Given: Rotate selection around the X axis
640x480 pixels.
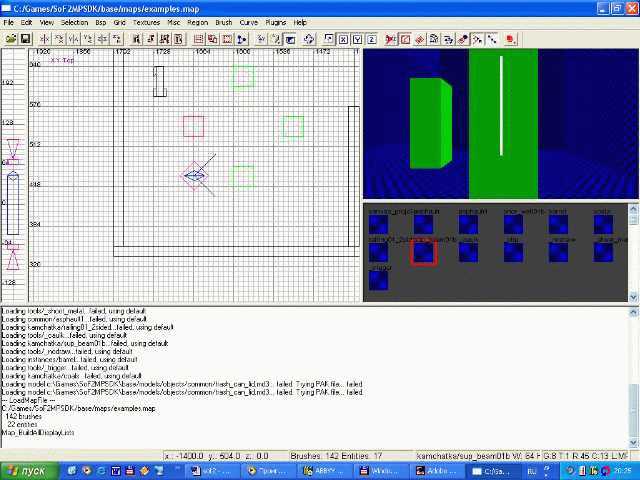Looking at the screenshot, I should 60,39.
